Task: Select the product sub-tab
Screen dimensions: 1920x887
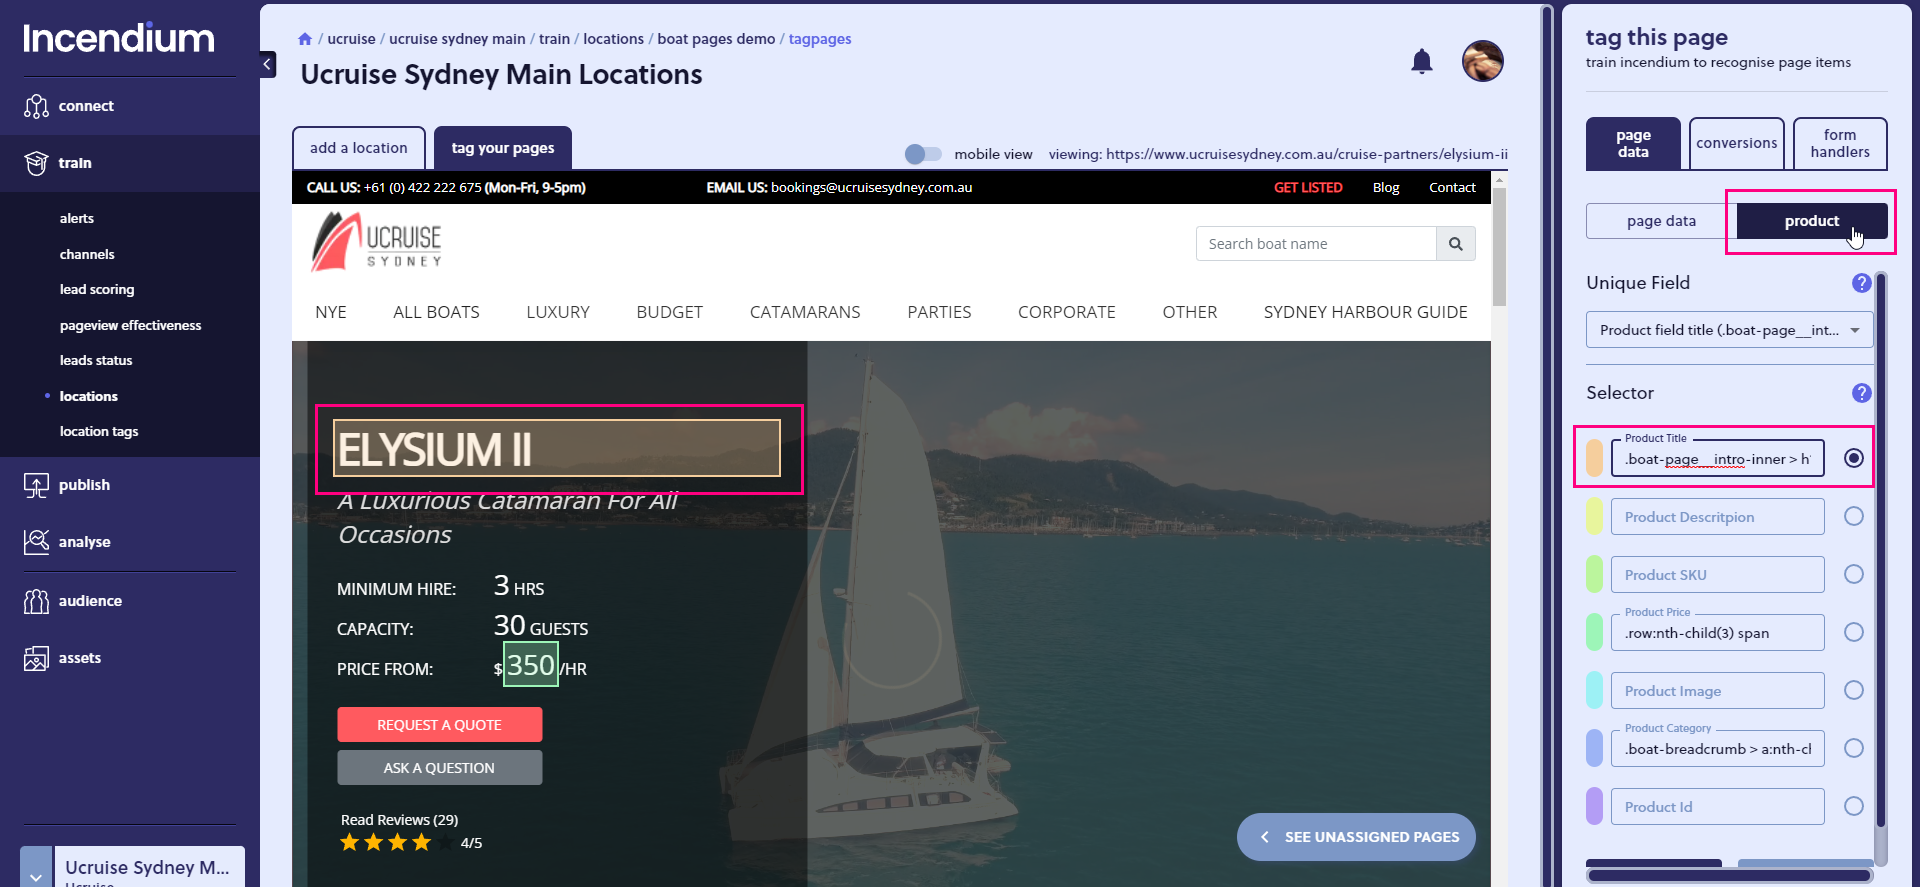Action: click(x=1812, y=221)
